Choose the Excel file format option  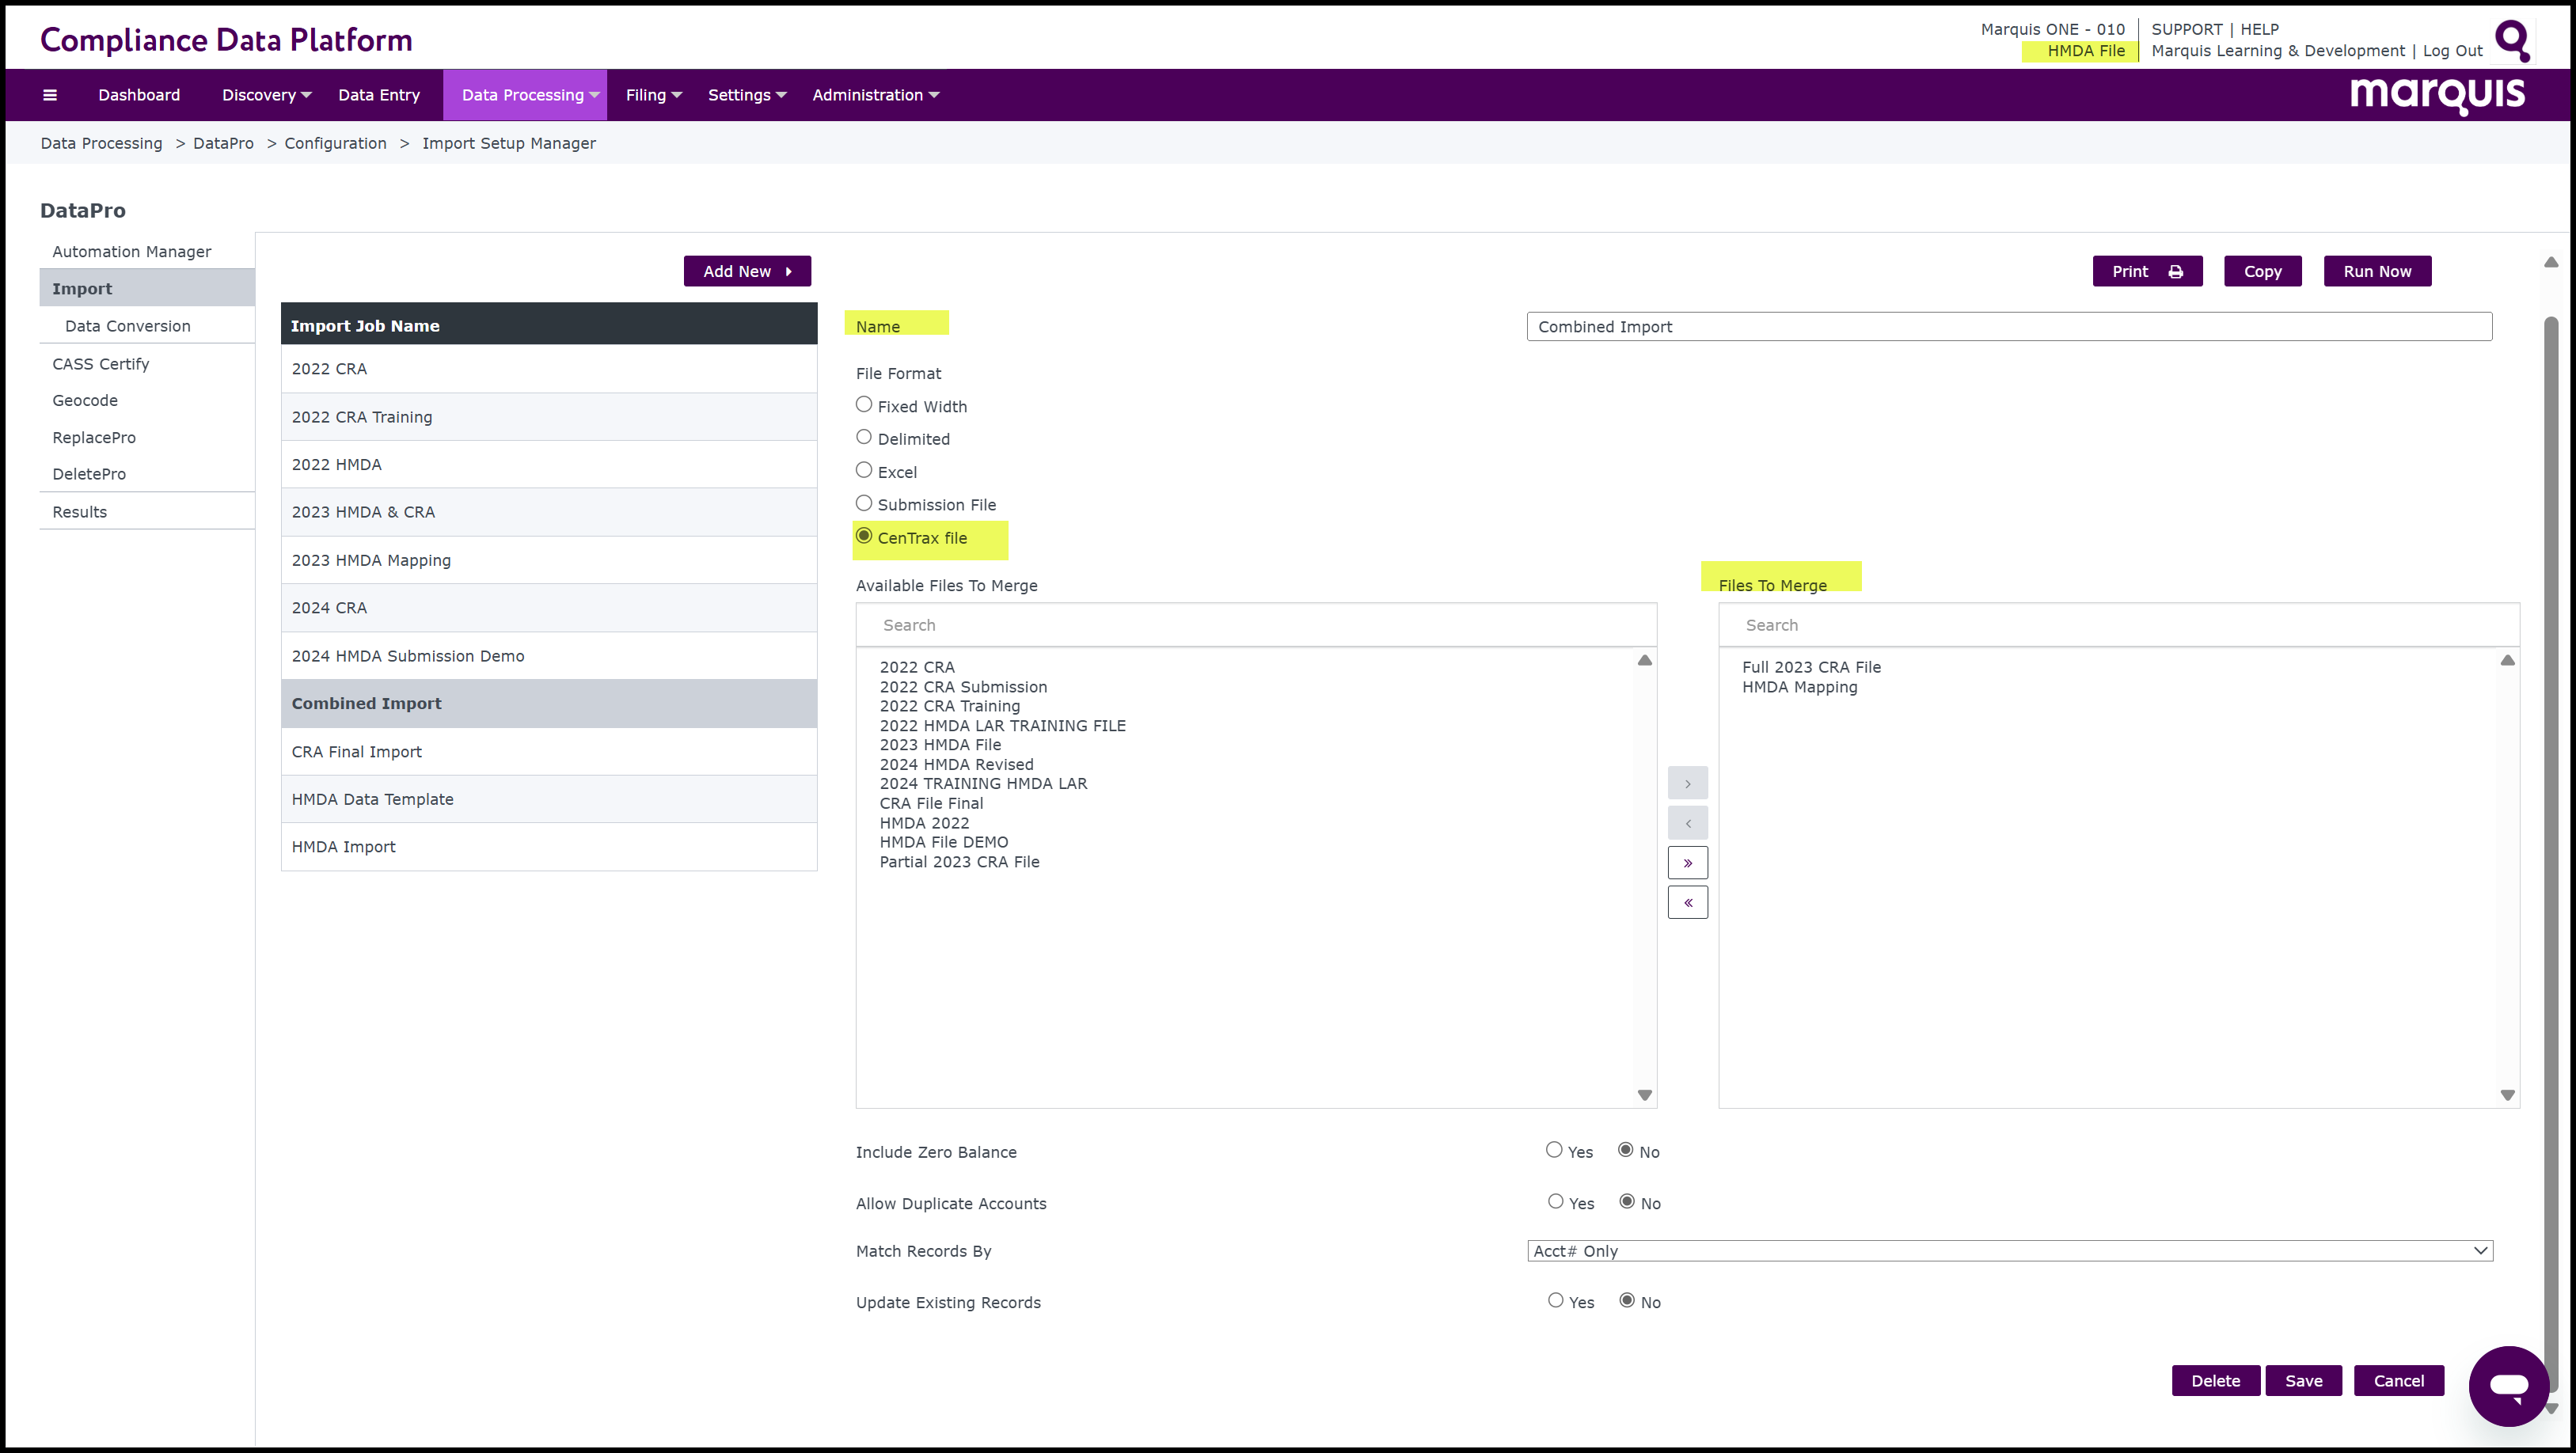(x=864, y=471)
